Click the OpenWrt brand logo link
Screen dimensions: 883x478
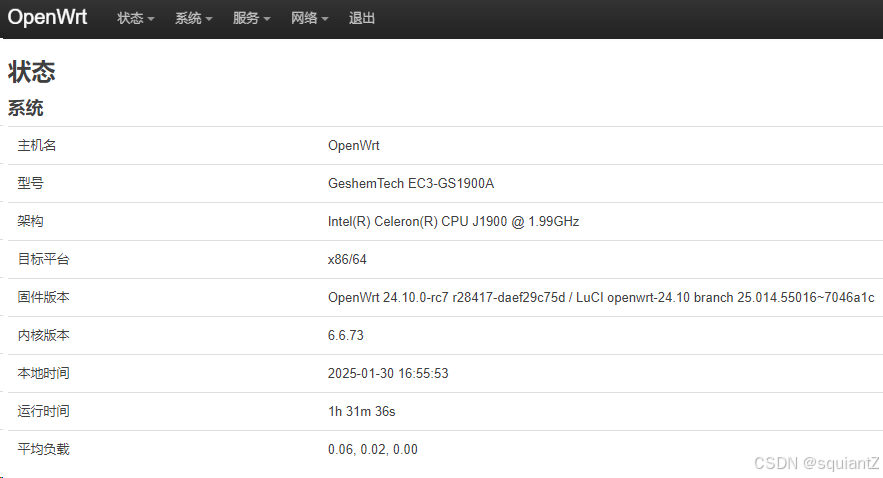47,17
